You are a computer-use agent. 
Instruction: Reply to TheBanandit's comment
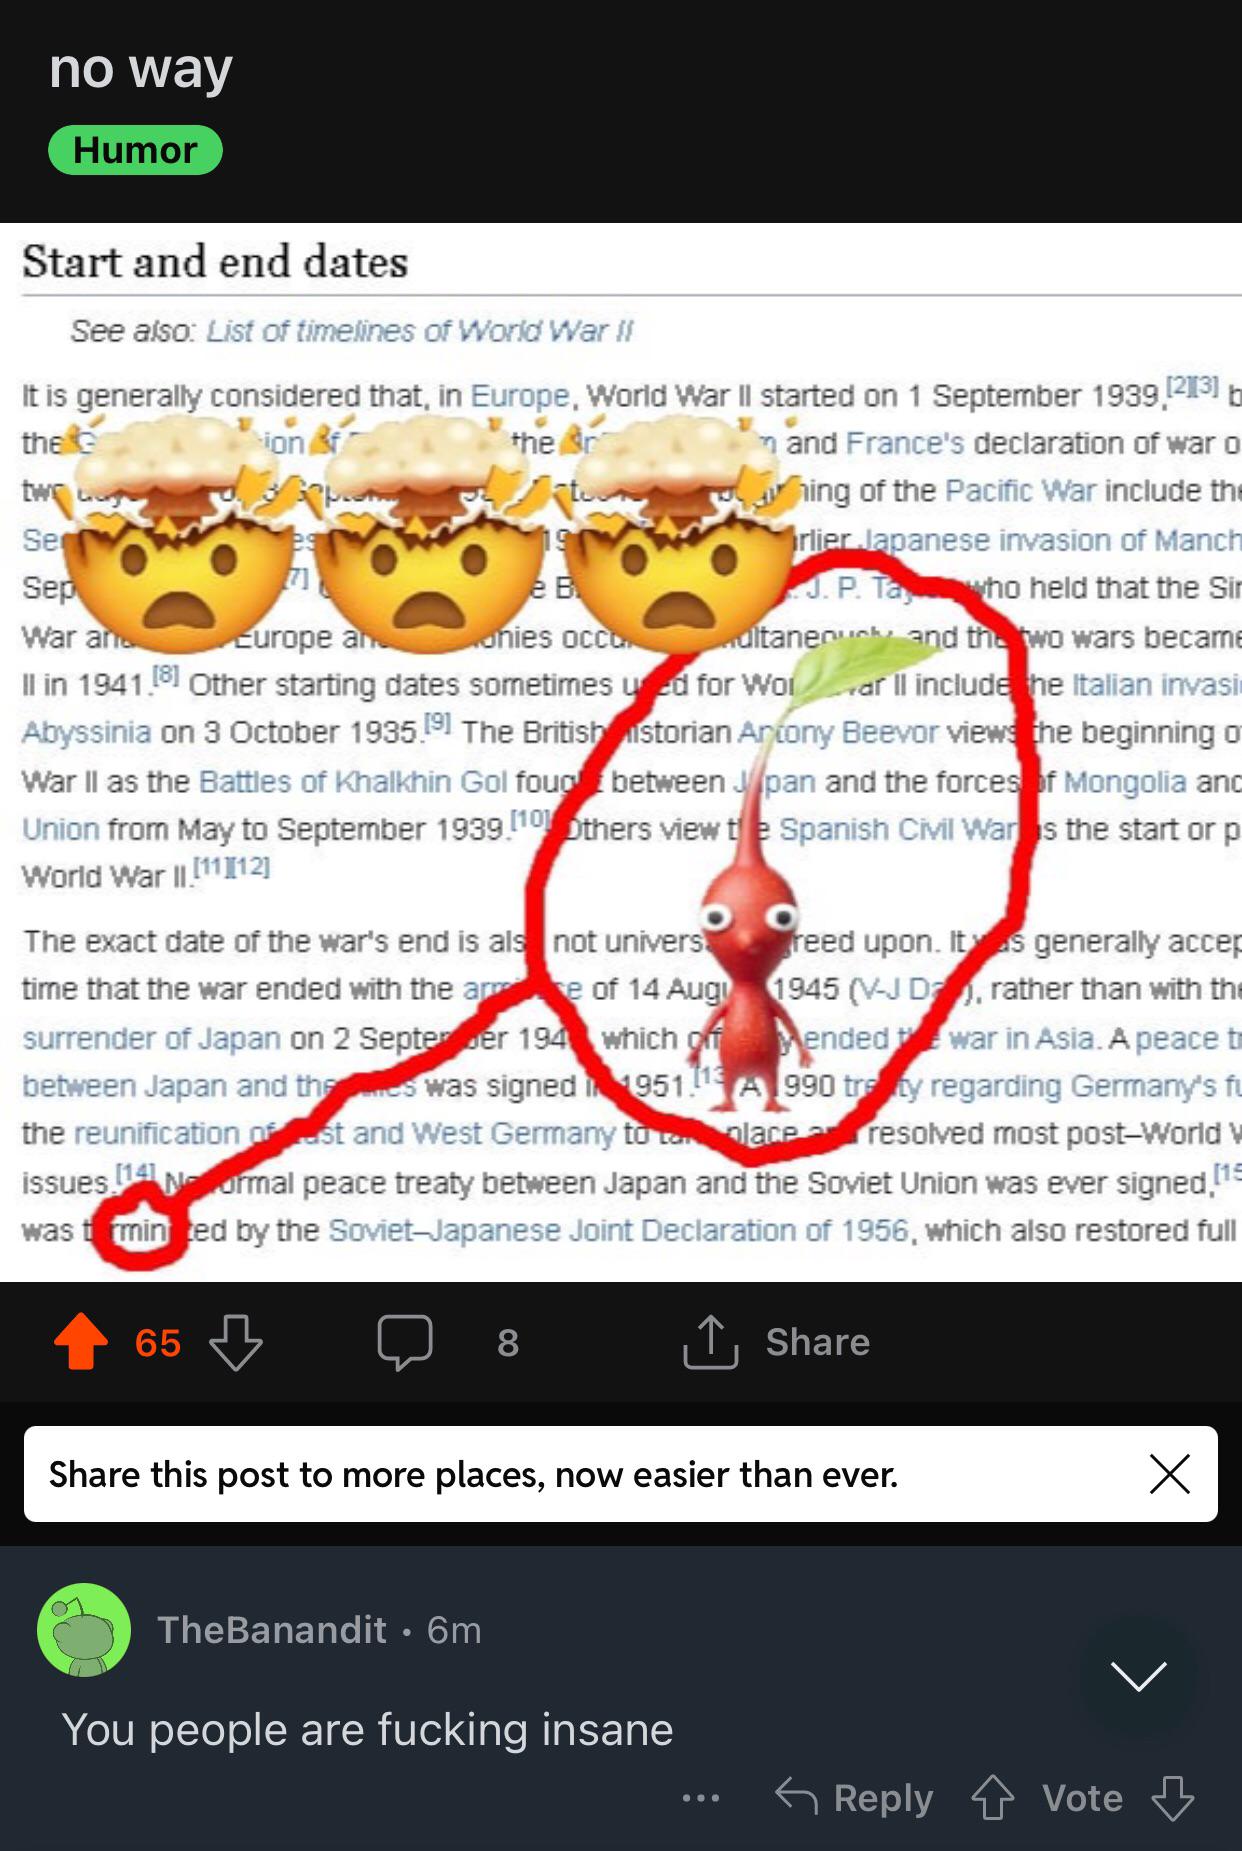[x=854, y=1797]
